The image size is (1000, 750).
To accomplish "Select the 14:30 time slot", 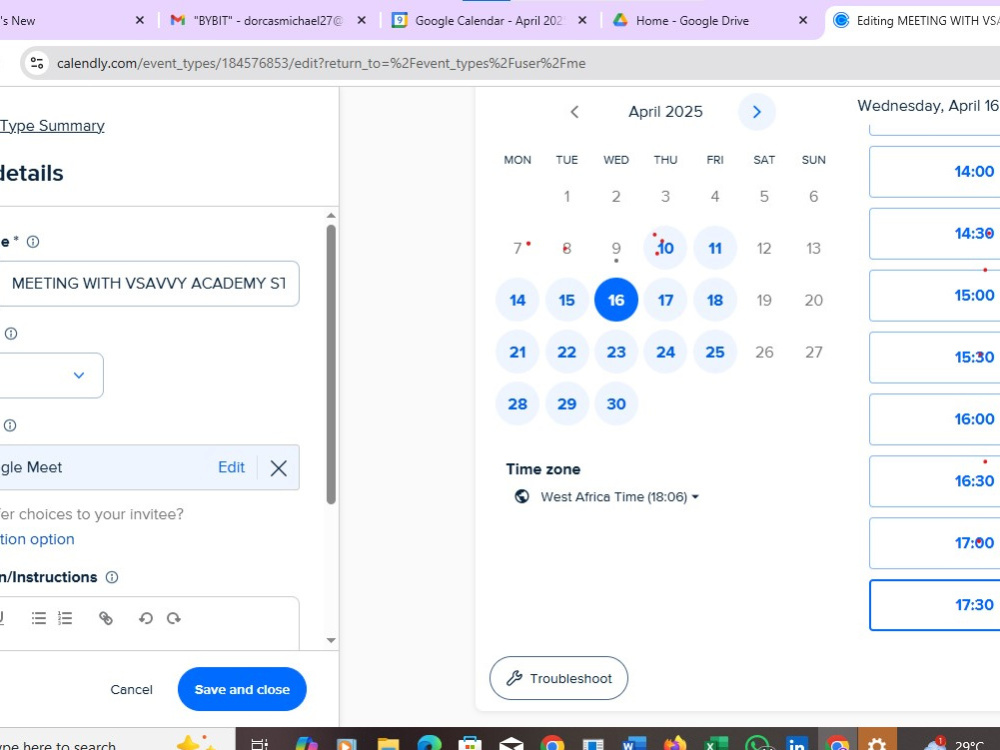I will [x=934, y=233].
